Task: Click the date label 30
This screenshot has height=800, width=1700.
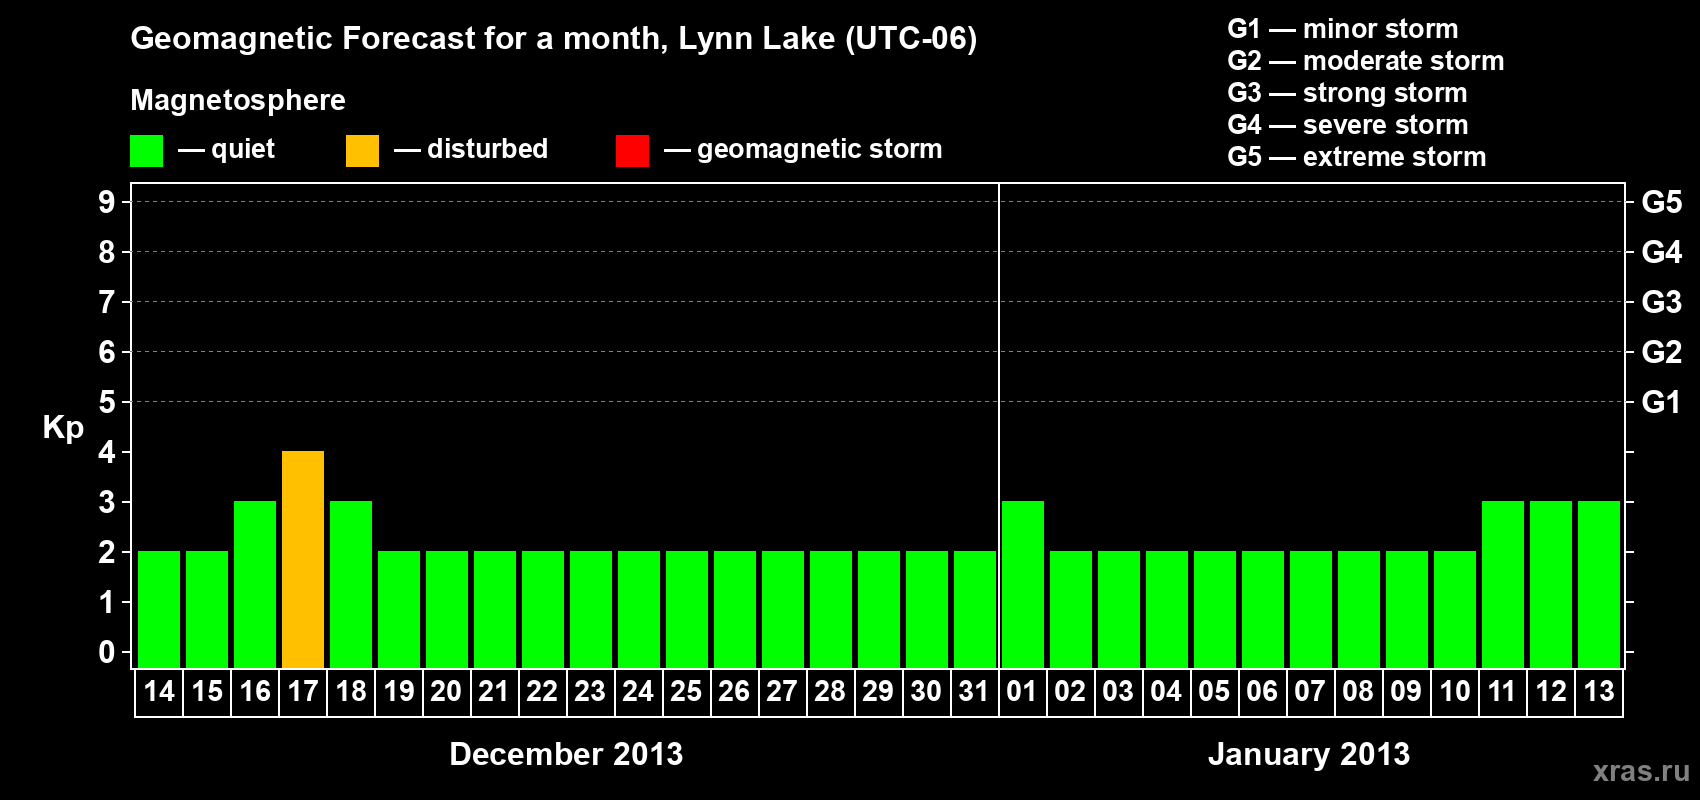Action: (927, 691)
